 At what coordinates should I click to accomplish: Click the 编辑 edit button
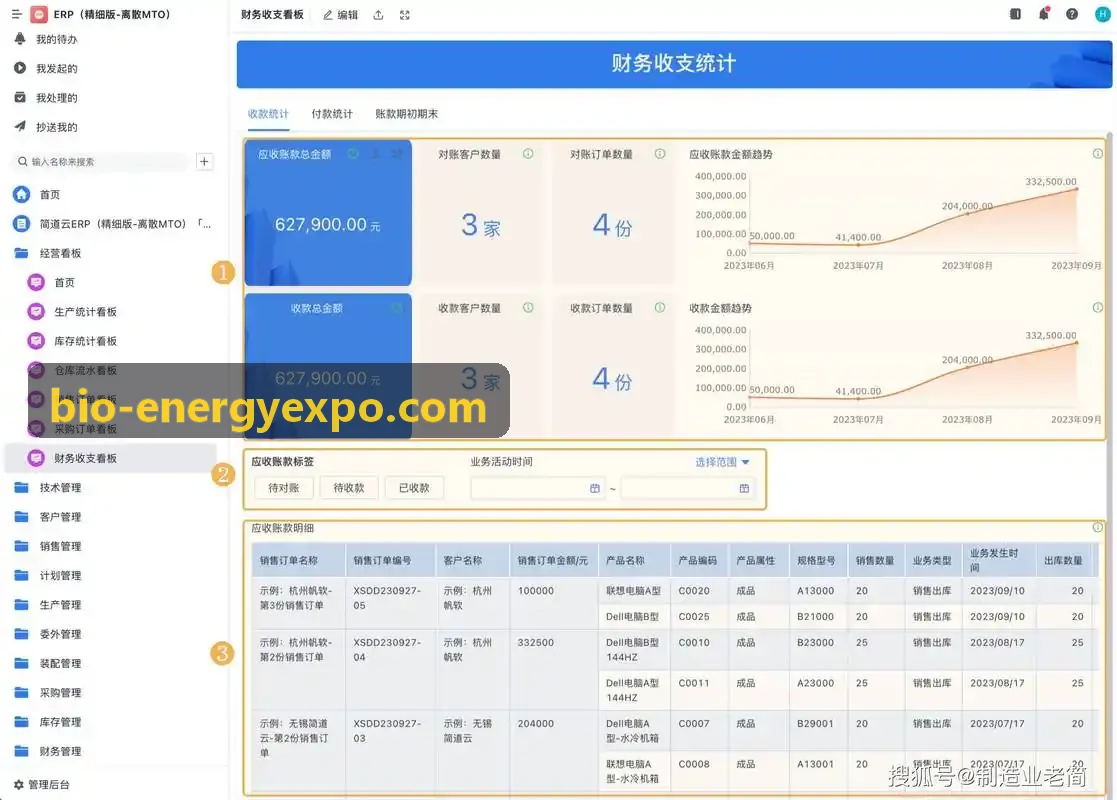coord(341,15)
